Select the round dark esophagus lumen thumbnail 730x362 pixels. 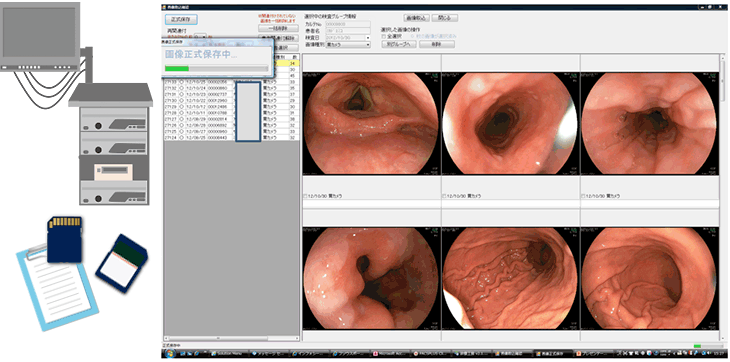(x=510, y=123)
